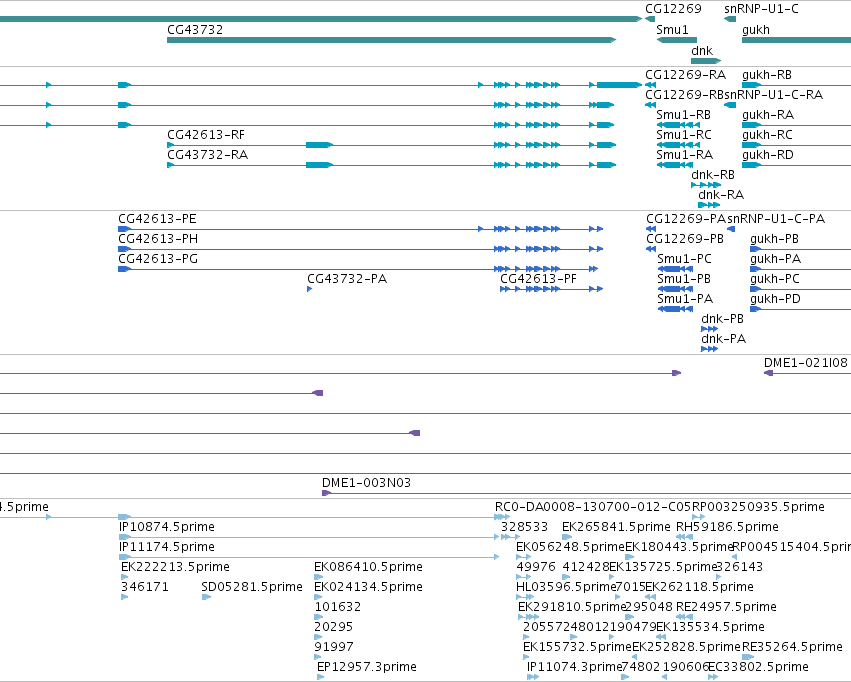
Task: Click the dnk gene label
Action: 702,50
